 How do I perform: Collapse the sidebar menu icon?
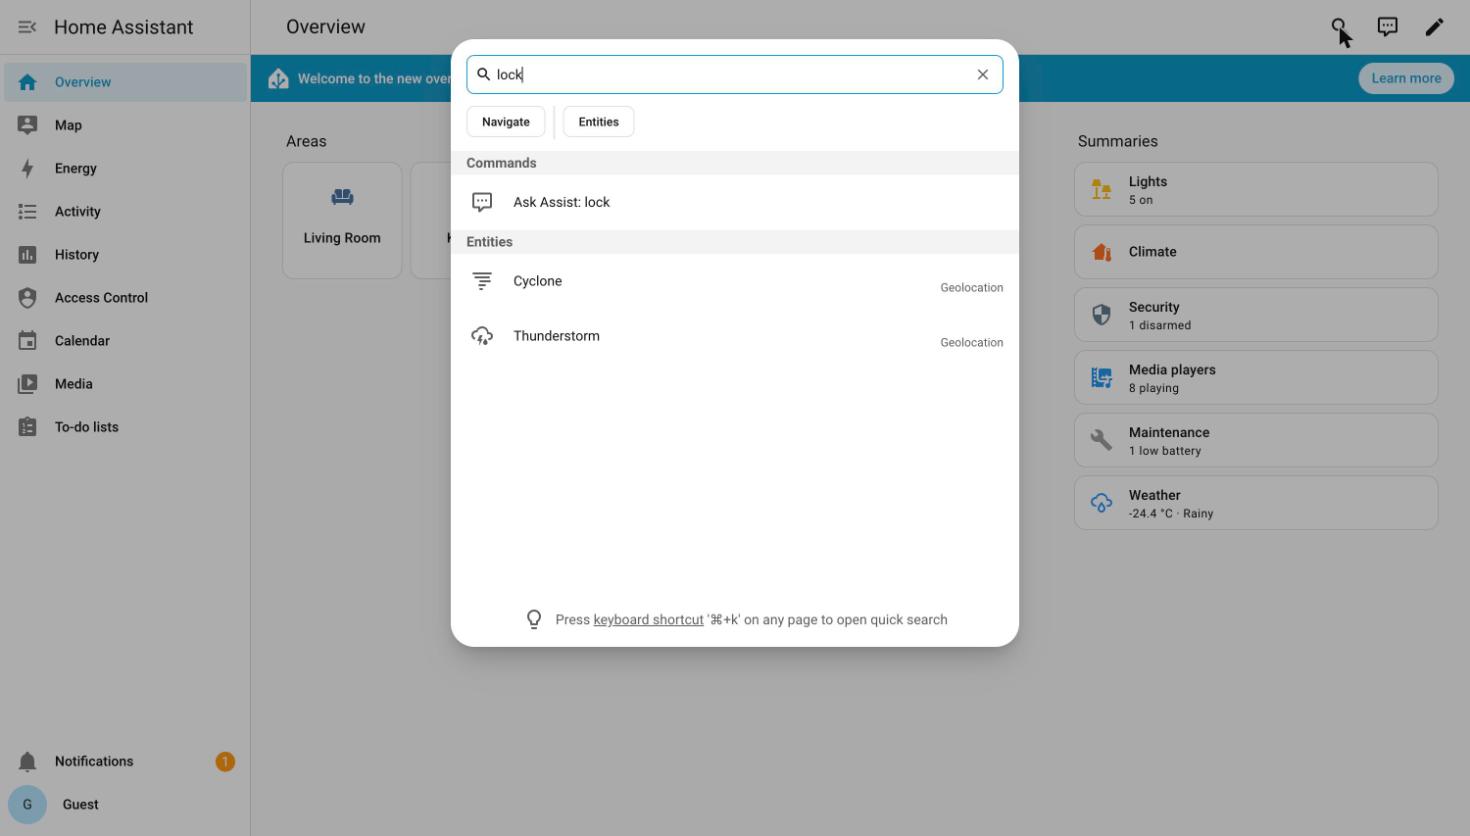pyautogui.click(x=27, y=27)
